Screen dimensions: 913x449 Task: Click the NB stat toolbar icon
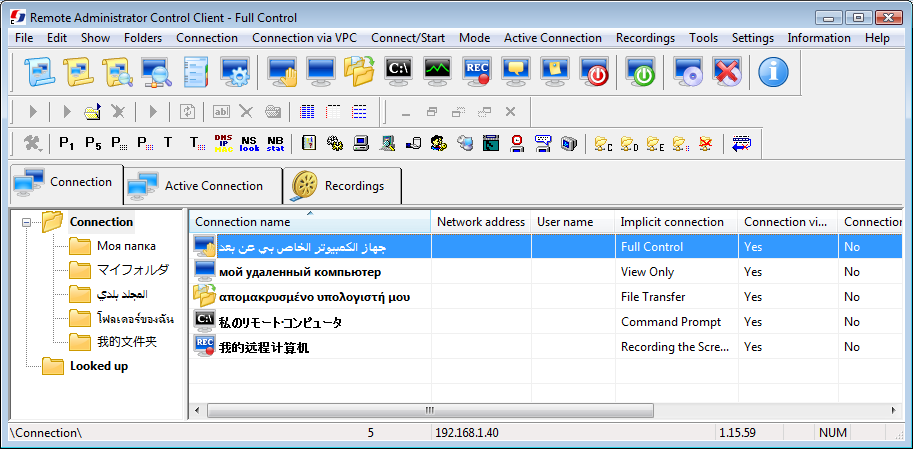275,143
